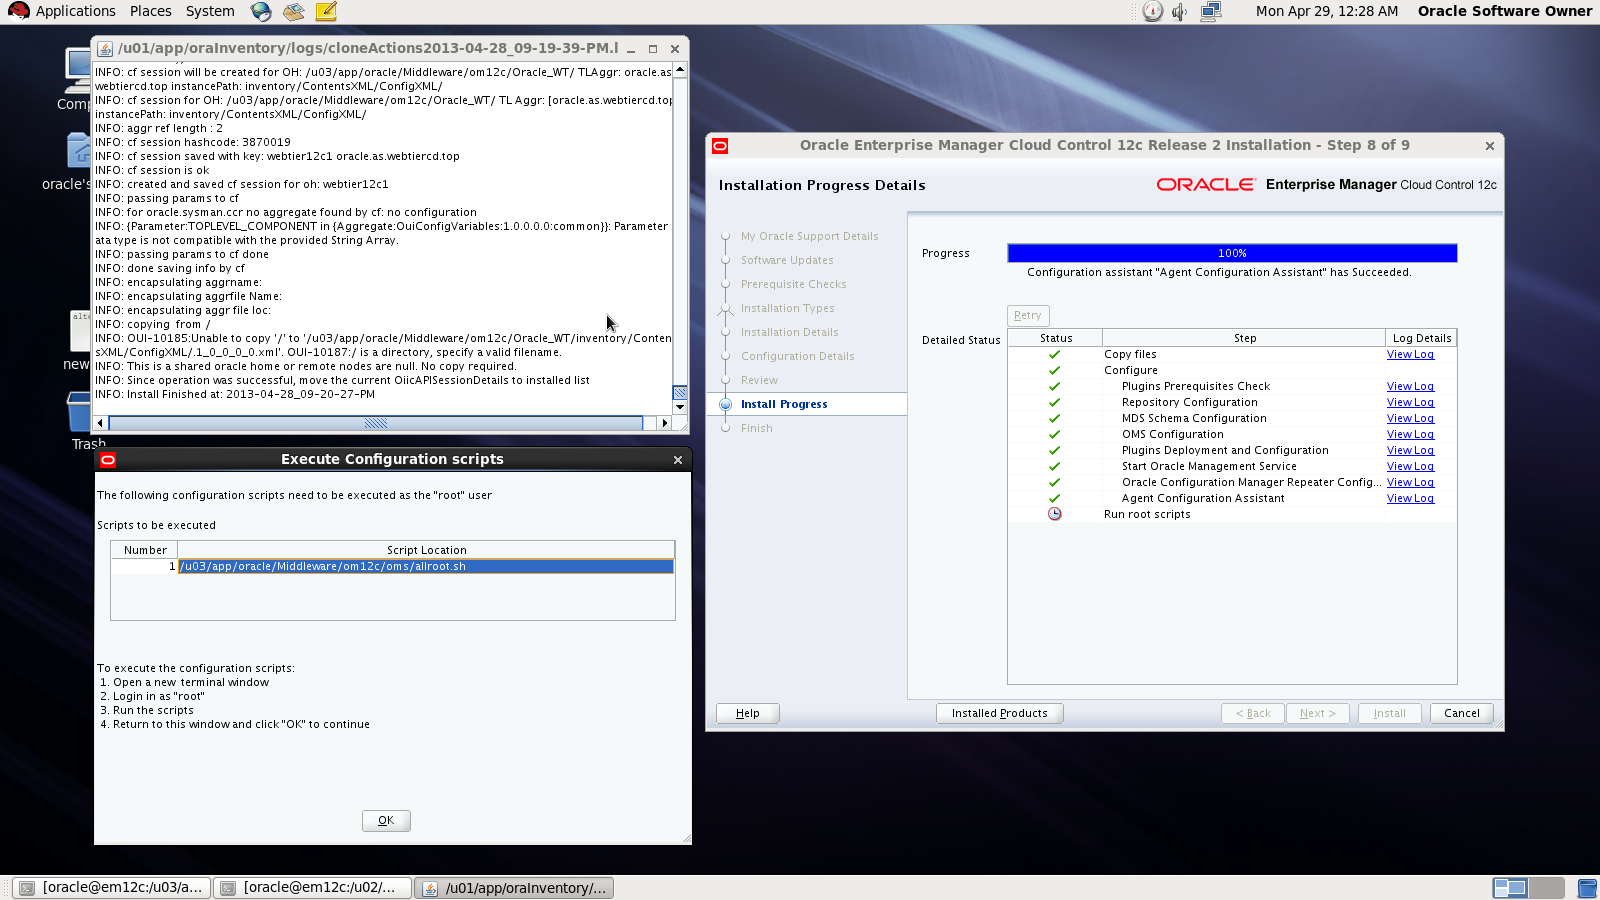Open View Log for Copy files step

pos(1410,355)
